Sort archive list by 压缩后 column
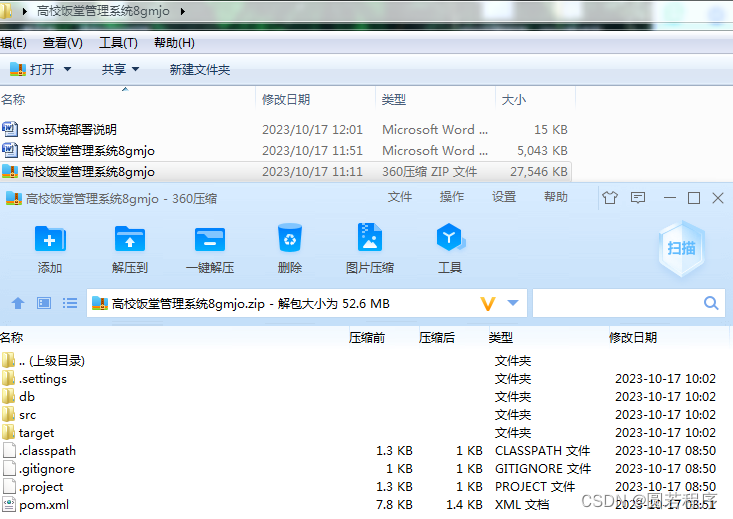The width and height of the screenshot is (733, 519). pos(437,338)
